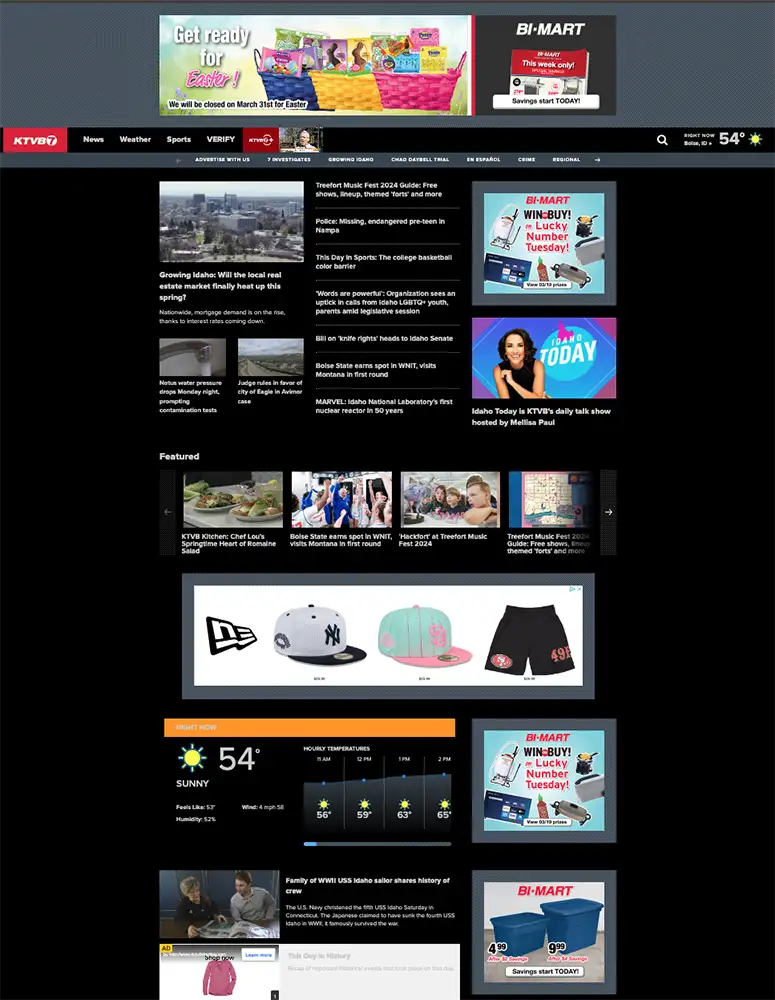
Task: Open the search magnifier icon
Action: pos(662,140)
